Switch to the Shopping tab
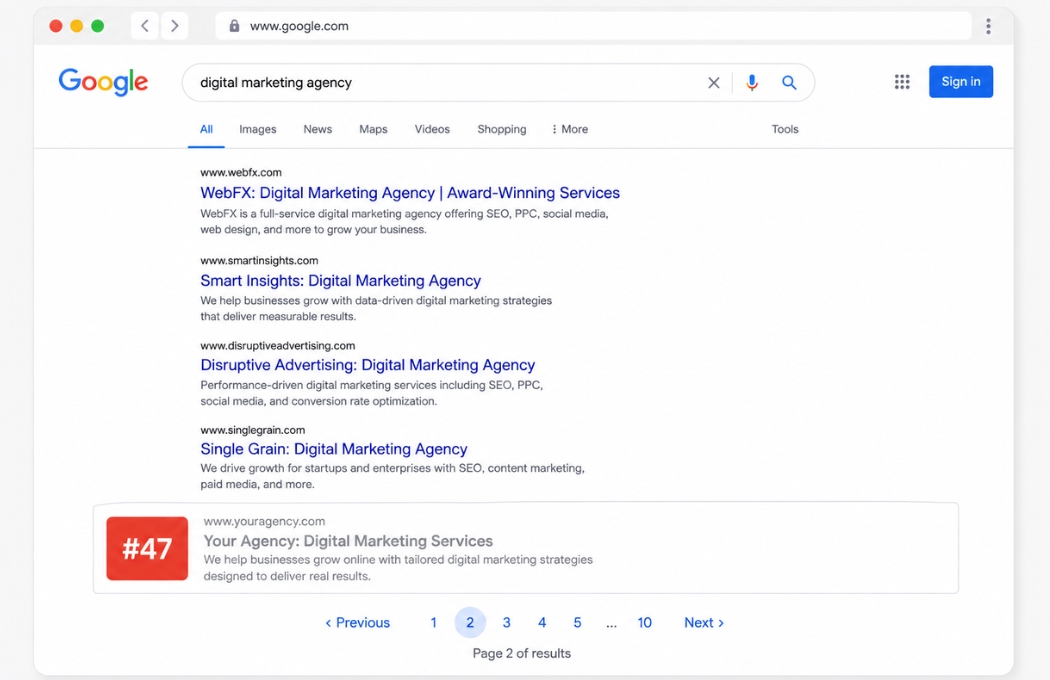 (x=502, y=129)
